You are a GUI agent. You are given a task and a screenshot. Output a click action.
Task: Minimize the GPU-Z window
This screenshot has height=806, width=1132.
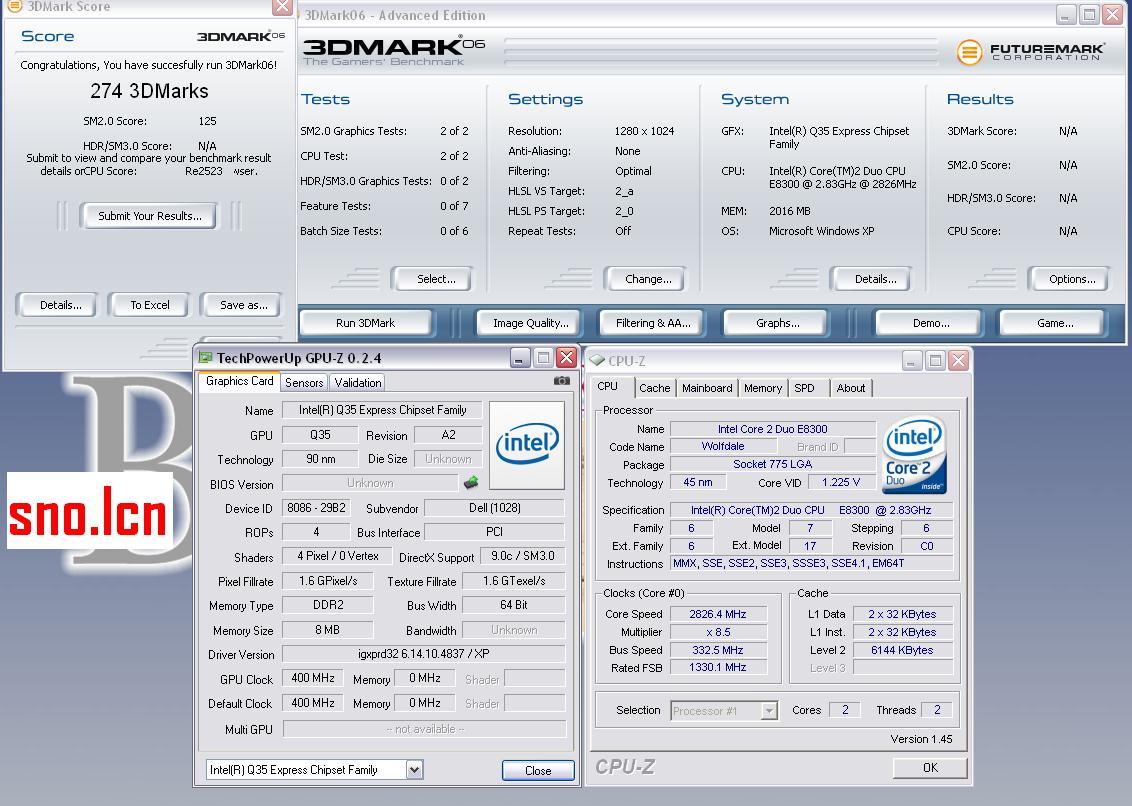click(520, 358)
